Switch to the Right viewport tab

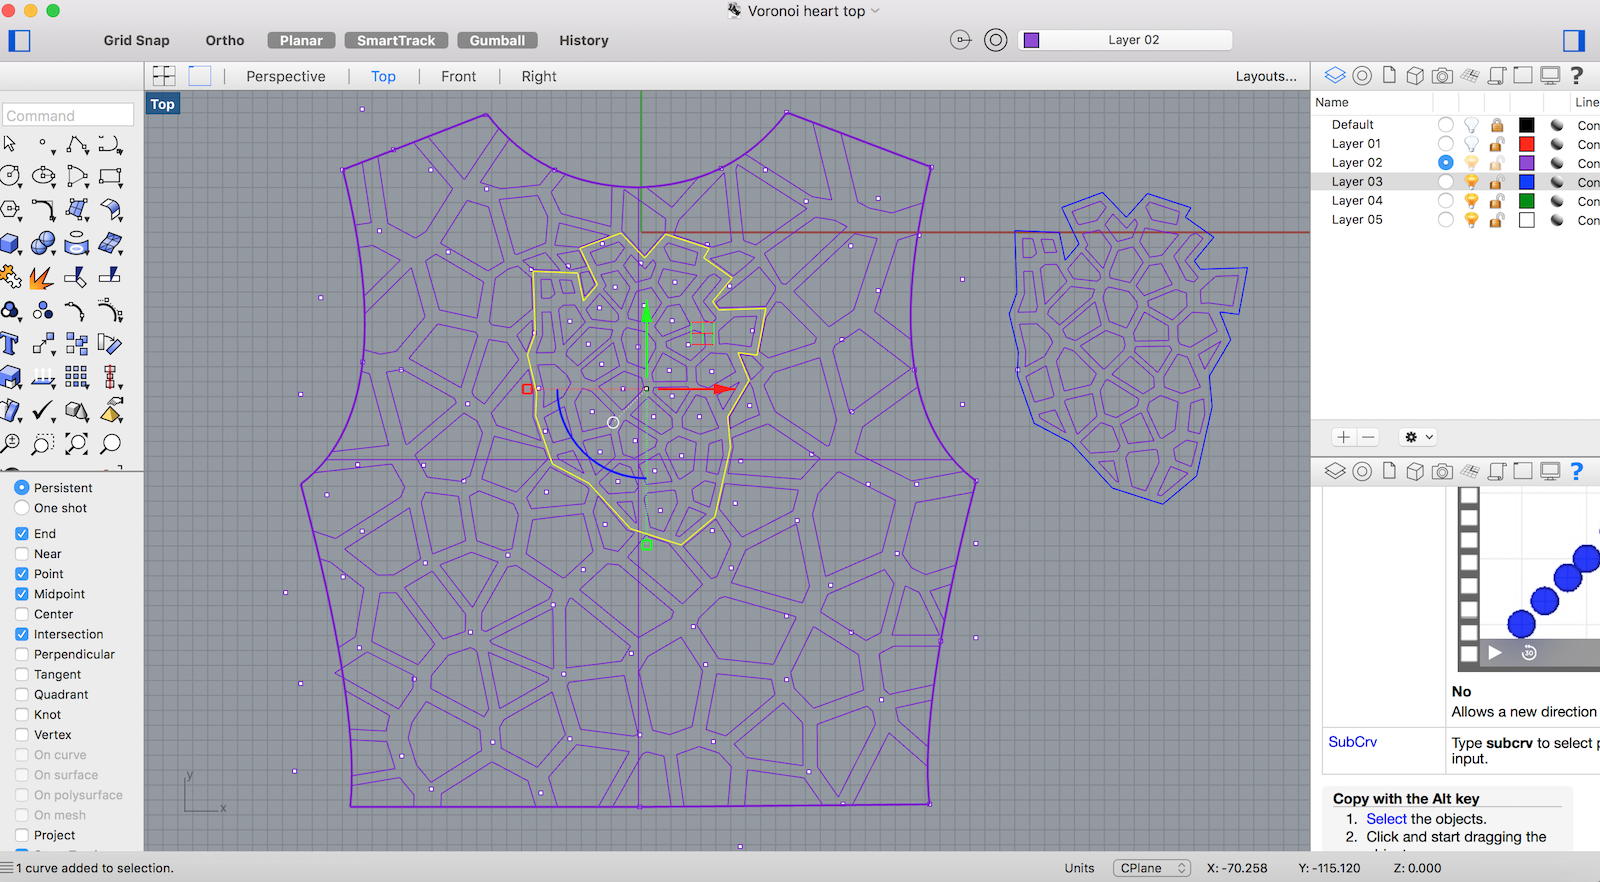pyautogui.click(x=539, y=76)
